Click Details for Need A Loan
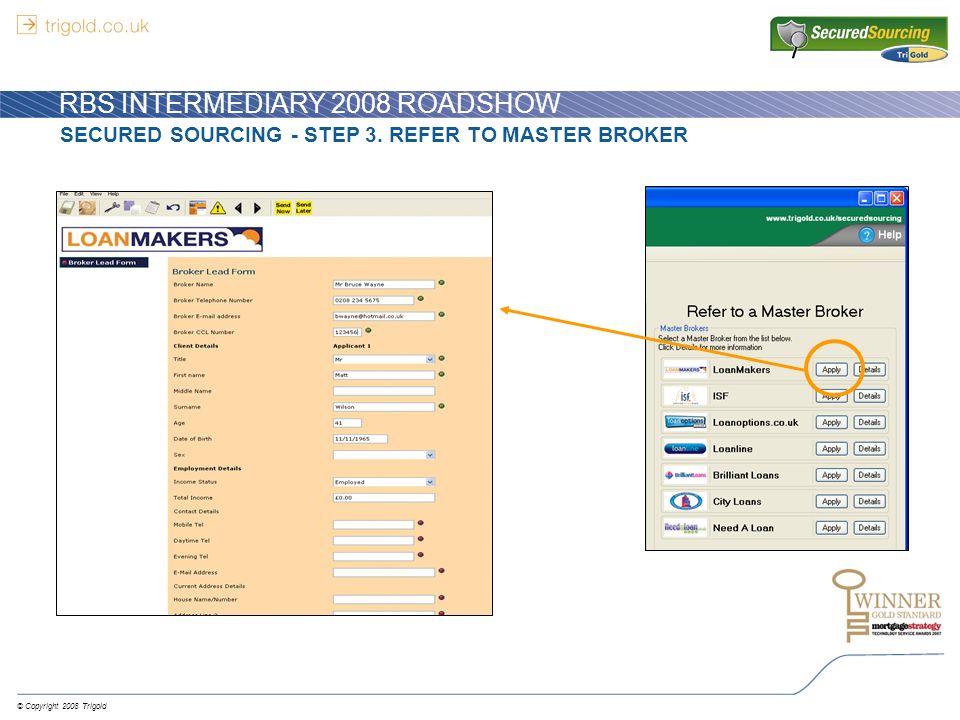Viewport: 960px width, 720px height. coord(869,528)
